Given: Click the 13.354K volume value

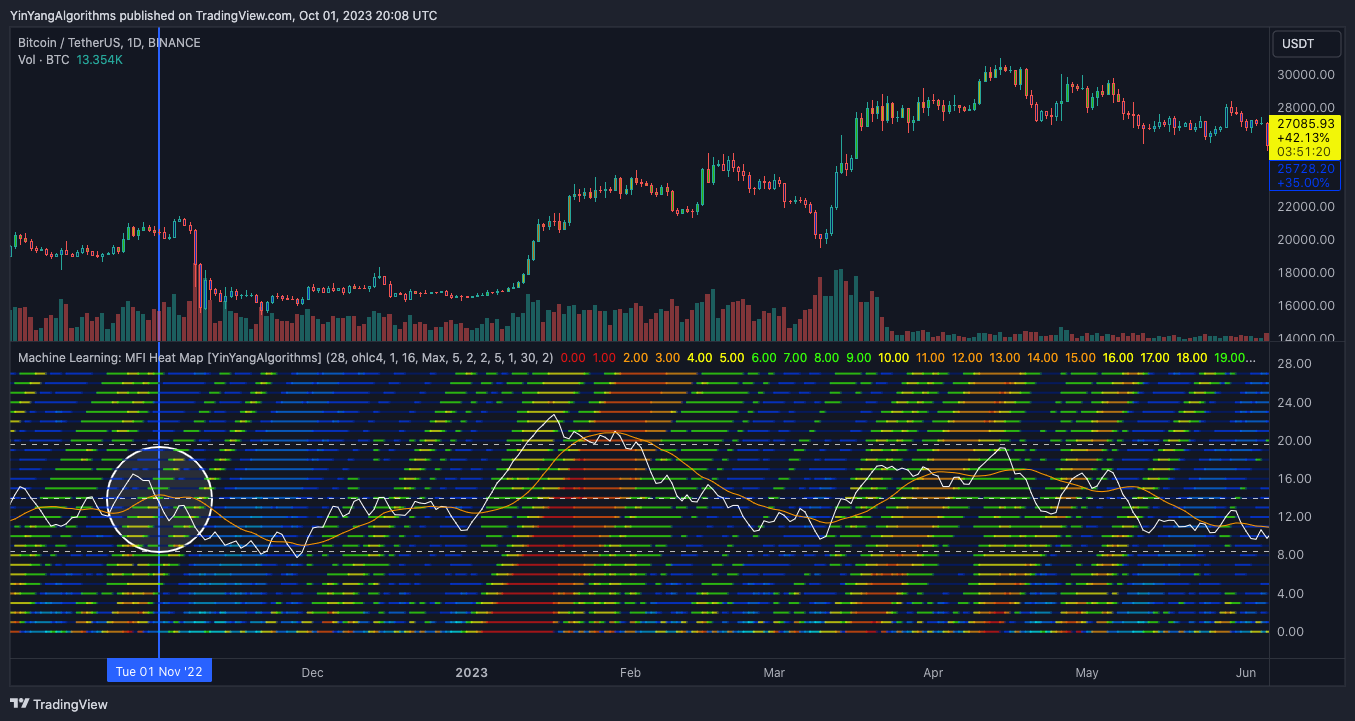Looking at the screenshot, I should pyautogui.click(x=99, y=60).
